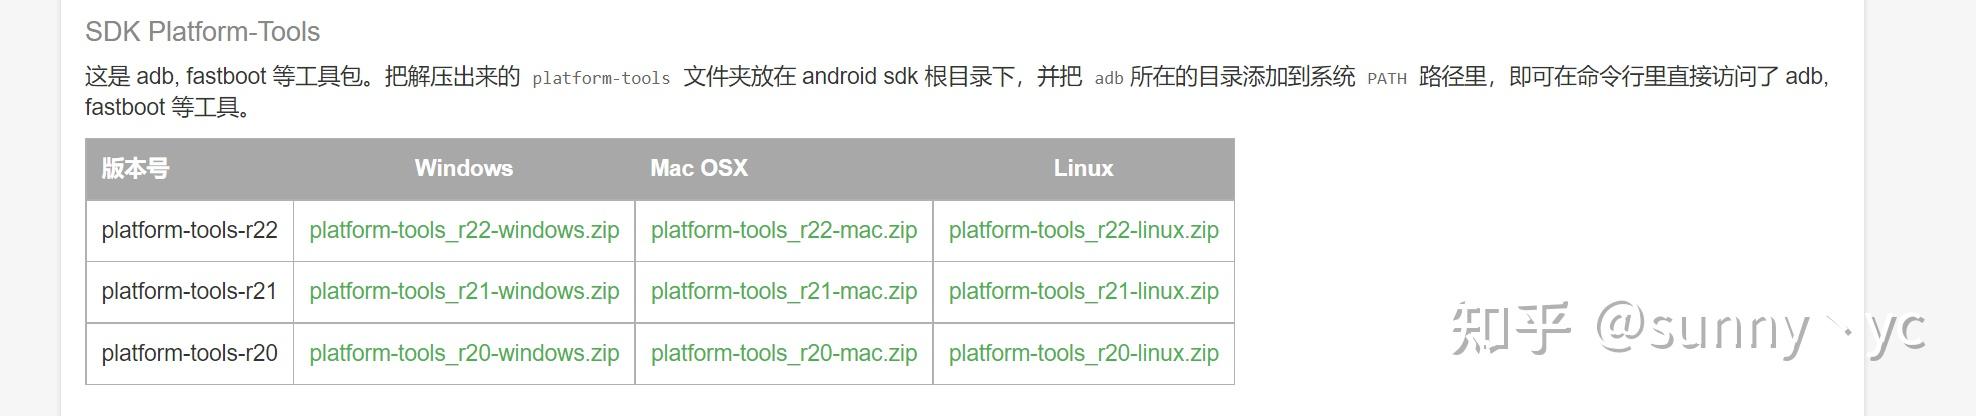
Task: Download platform-tools_r20-linux.zip
Action: point(1084,354)
